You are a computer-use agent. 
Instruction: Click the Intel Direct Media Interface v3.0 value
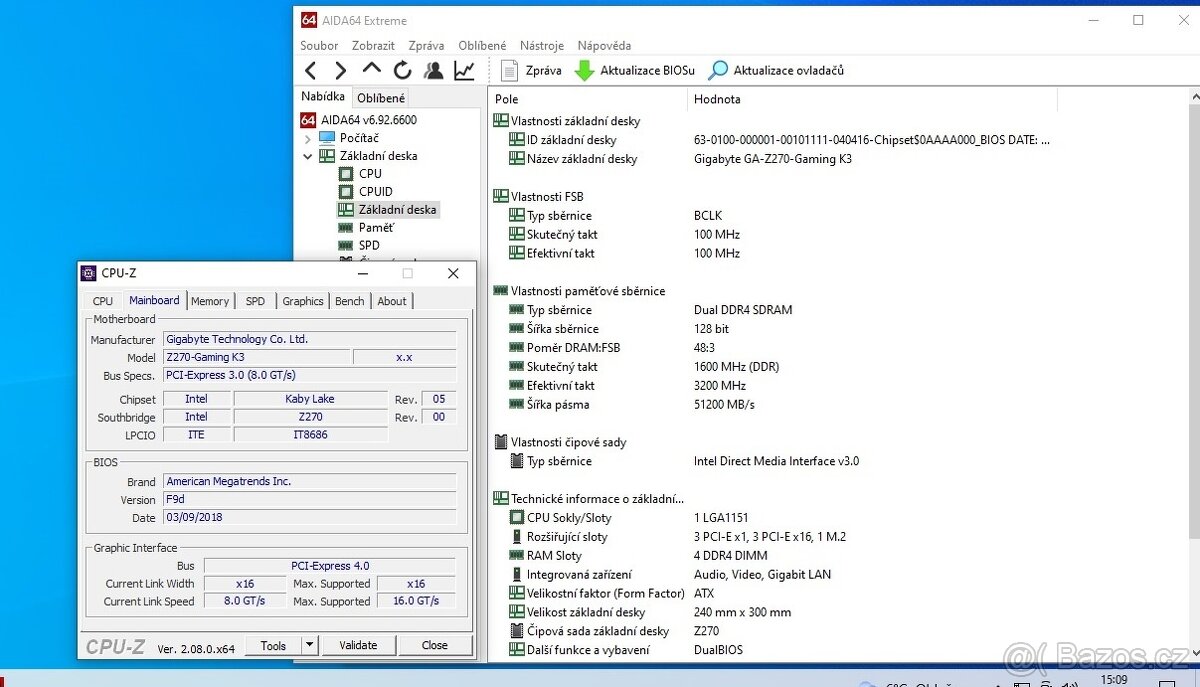(x=776, y=462)
